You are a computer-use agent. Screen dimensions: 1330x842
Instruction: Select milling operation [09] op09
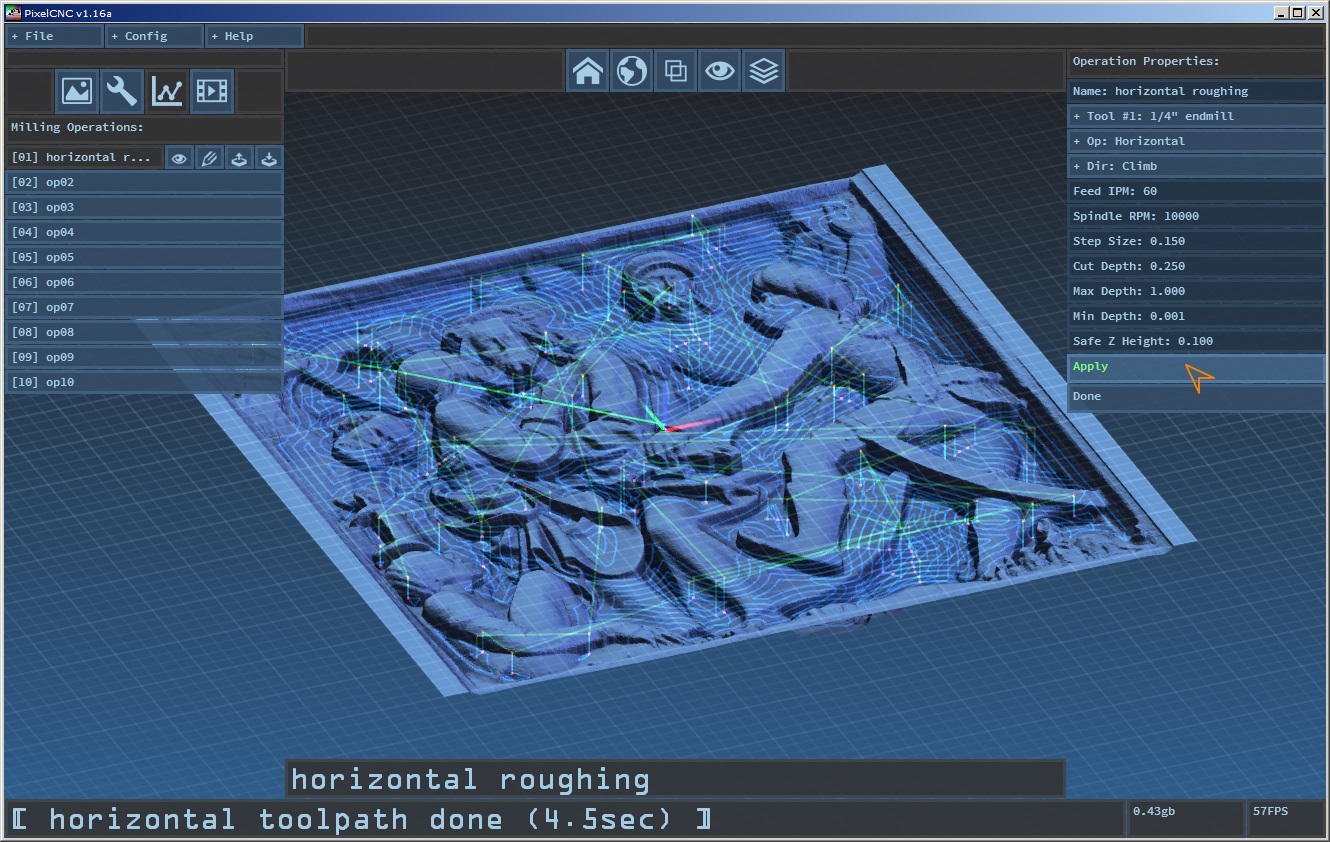(144, 358)
